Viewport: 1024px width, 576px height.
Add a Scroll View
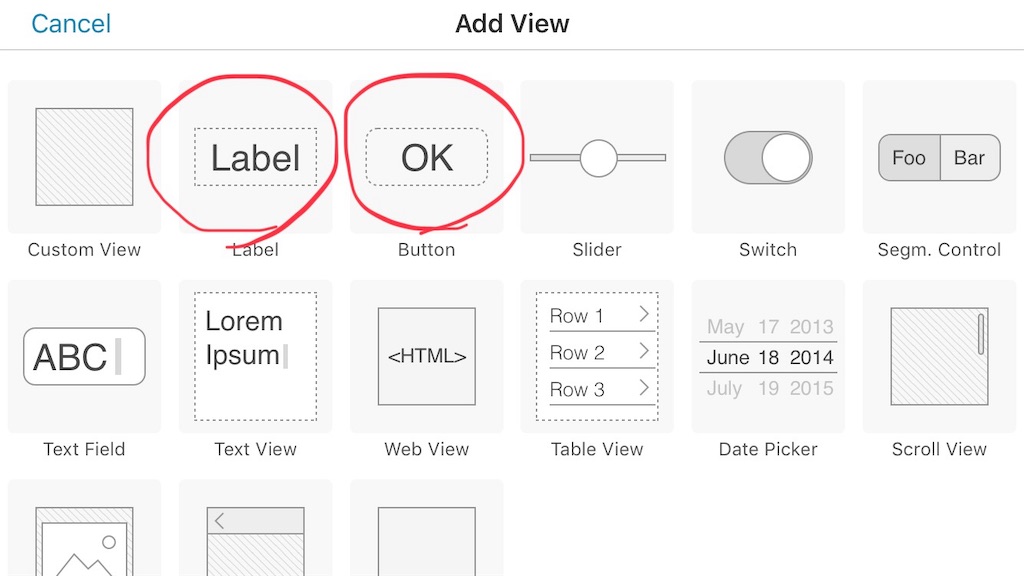pos(939,357)
